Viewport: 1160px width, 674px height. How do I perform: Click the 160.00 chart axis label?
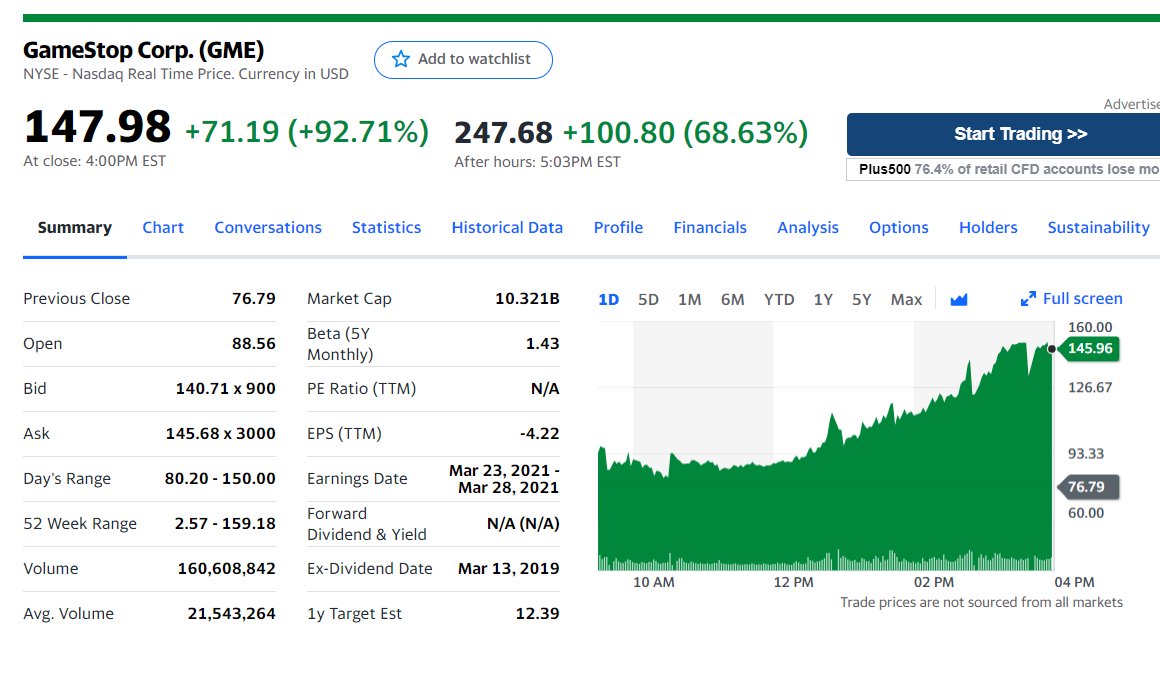tap(1090, 328)
